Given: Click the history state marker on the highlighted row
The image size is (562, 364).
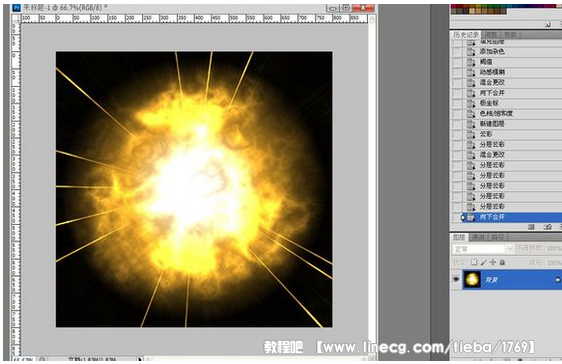Looking at the screenshot, I should 463,217.
